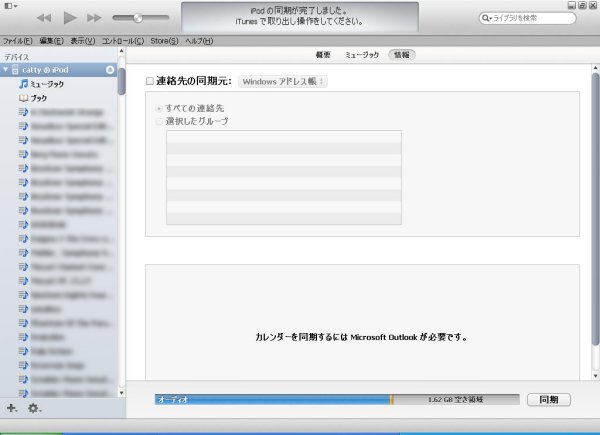
Task: Focus the ライブラリを検索 search field
Action: pos(528,18)
